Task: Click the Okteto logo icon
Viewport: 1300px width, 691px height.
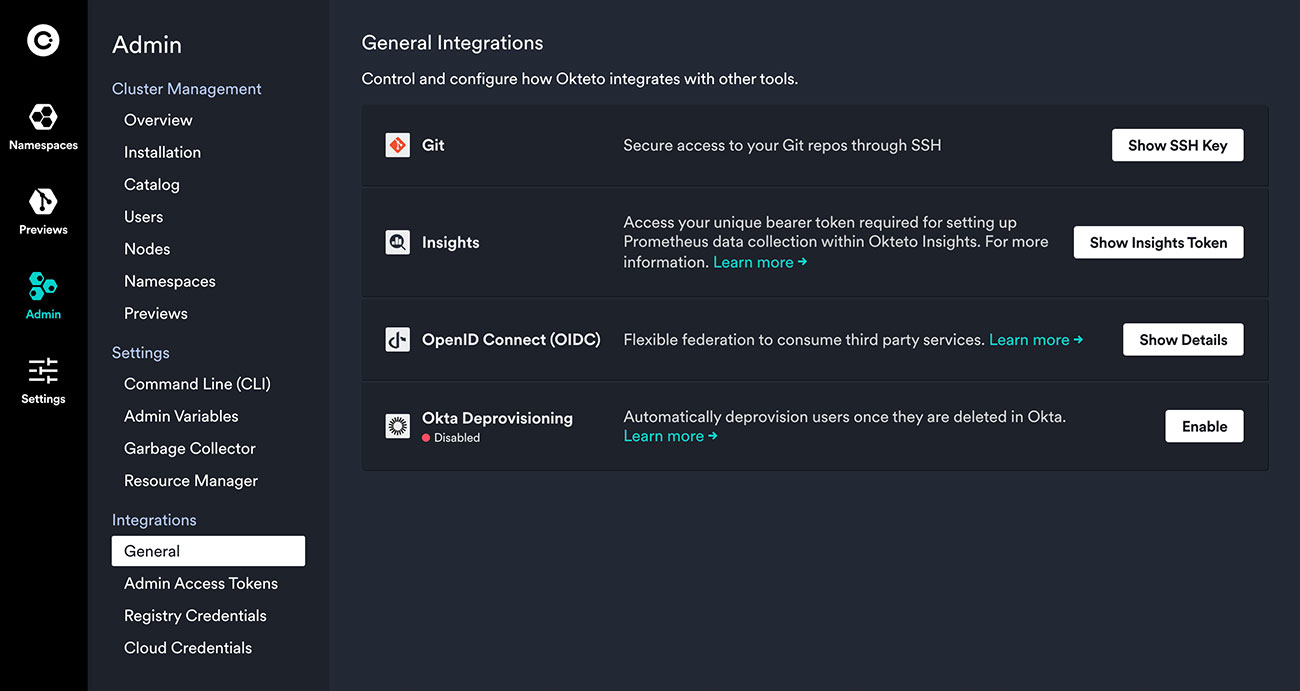Action: click(42, 40)
